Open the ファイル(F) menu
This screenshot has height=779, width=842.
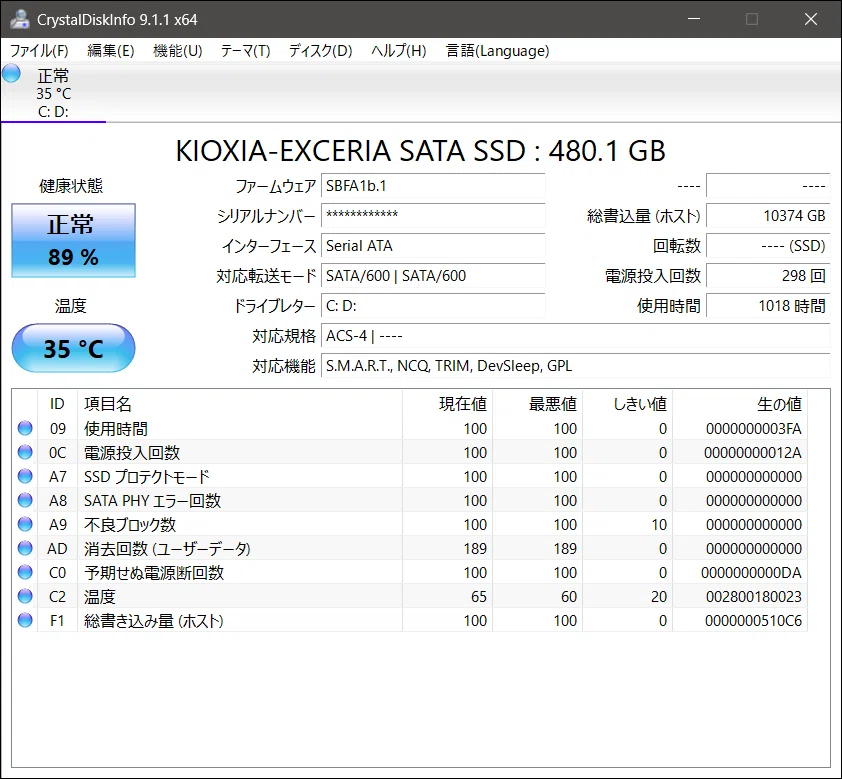[x=39, y=50]
